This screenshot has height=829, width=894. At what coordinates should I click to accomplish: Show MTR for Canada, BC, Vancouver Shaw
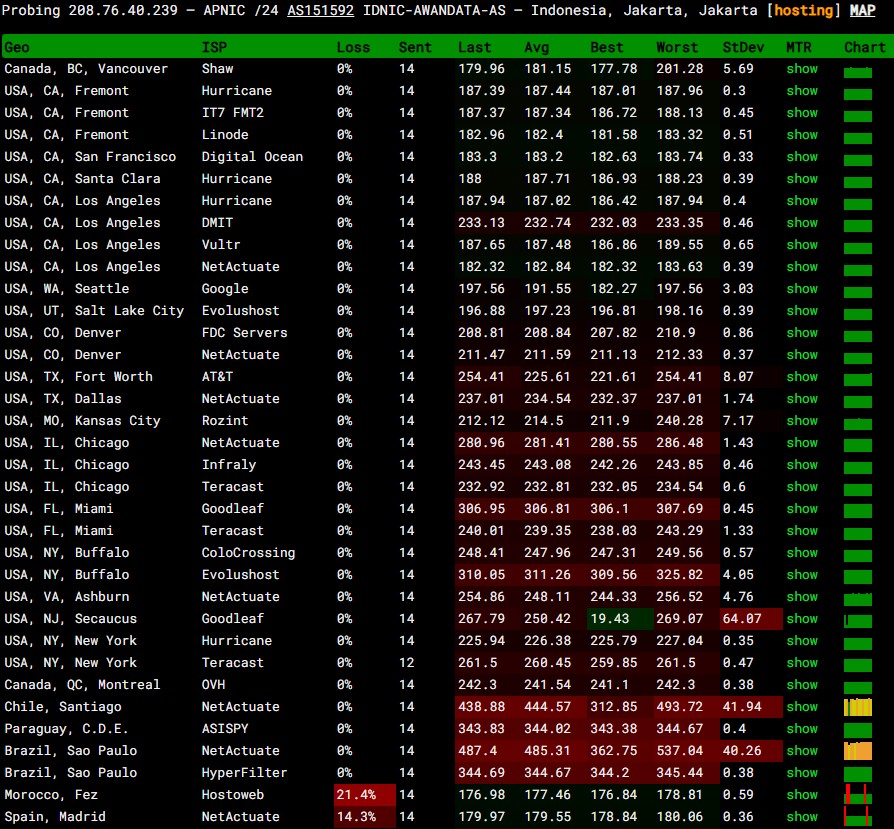(x=802, y=68)
